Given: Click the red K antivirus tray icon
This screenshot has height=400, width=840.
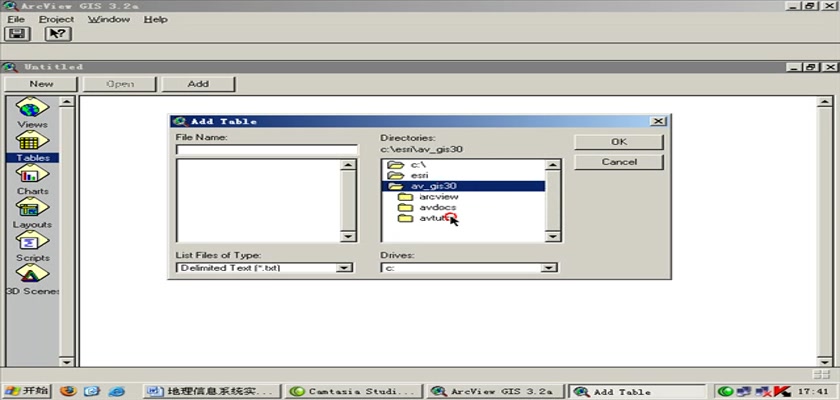Looking at the screenshot, I should 783,391.
